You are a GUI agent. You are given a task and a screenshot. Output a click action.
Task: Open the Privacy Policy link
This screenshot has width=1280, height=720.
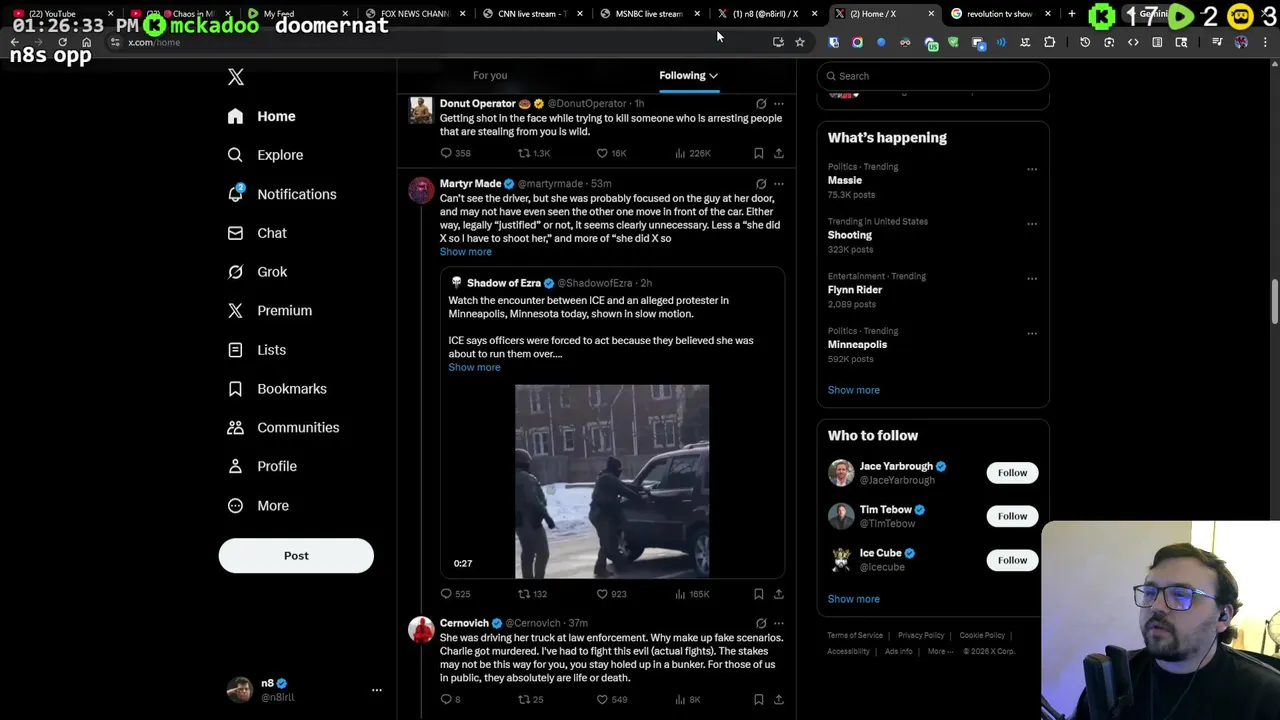coord(921,636)
